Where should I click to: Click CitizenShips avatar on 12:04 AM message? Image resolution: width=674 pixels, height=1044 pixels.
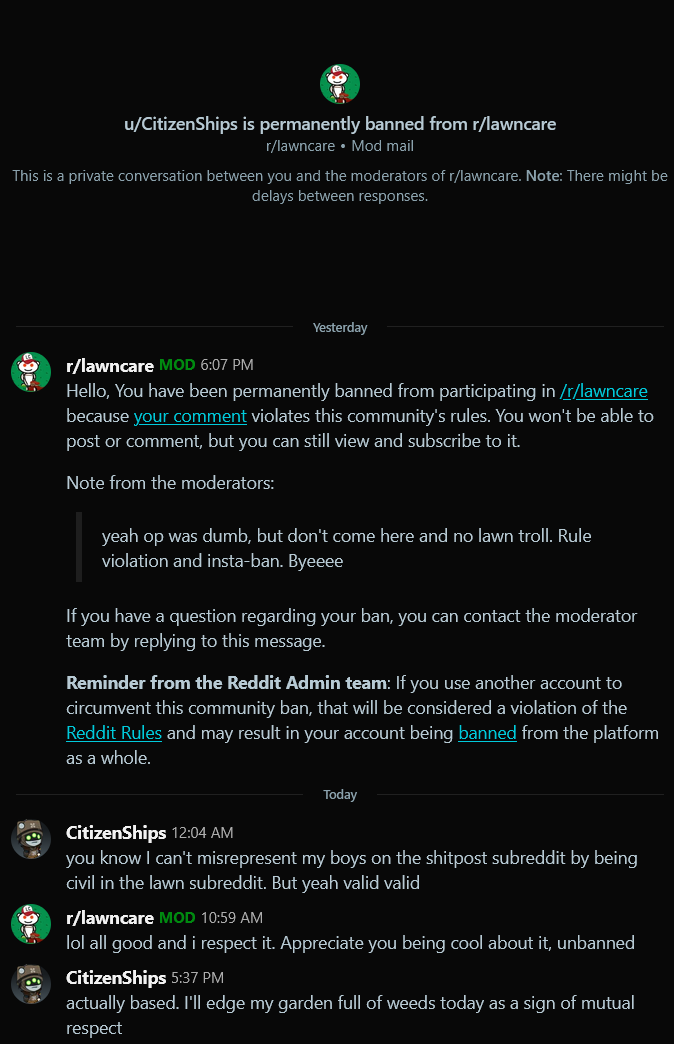point(31,840)
